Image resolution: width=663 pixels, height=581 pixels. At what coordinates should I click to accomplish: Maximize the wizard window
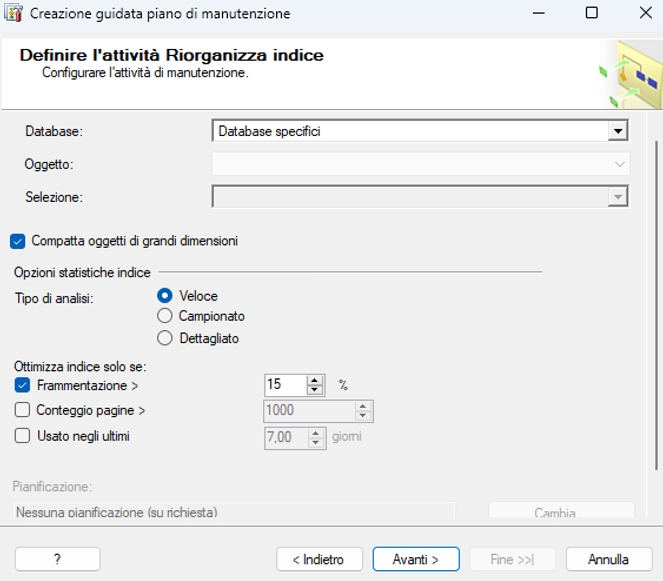click(592, 13)
